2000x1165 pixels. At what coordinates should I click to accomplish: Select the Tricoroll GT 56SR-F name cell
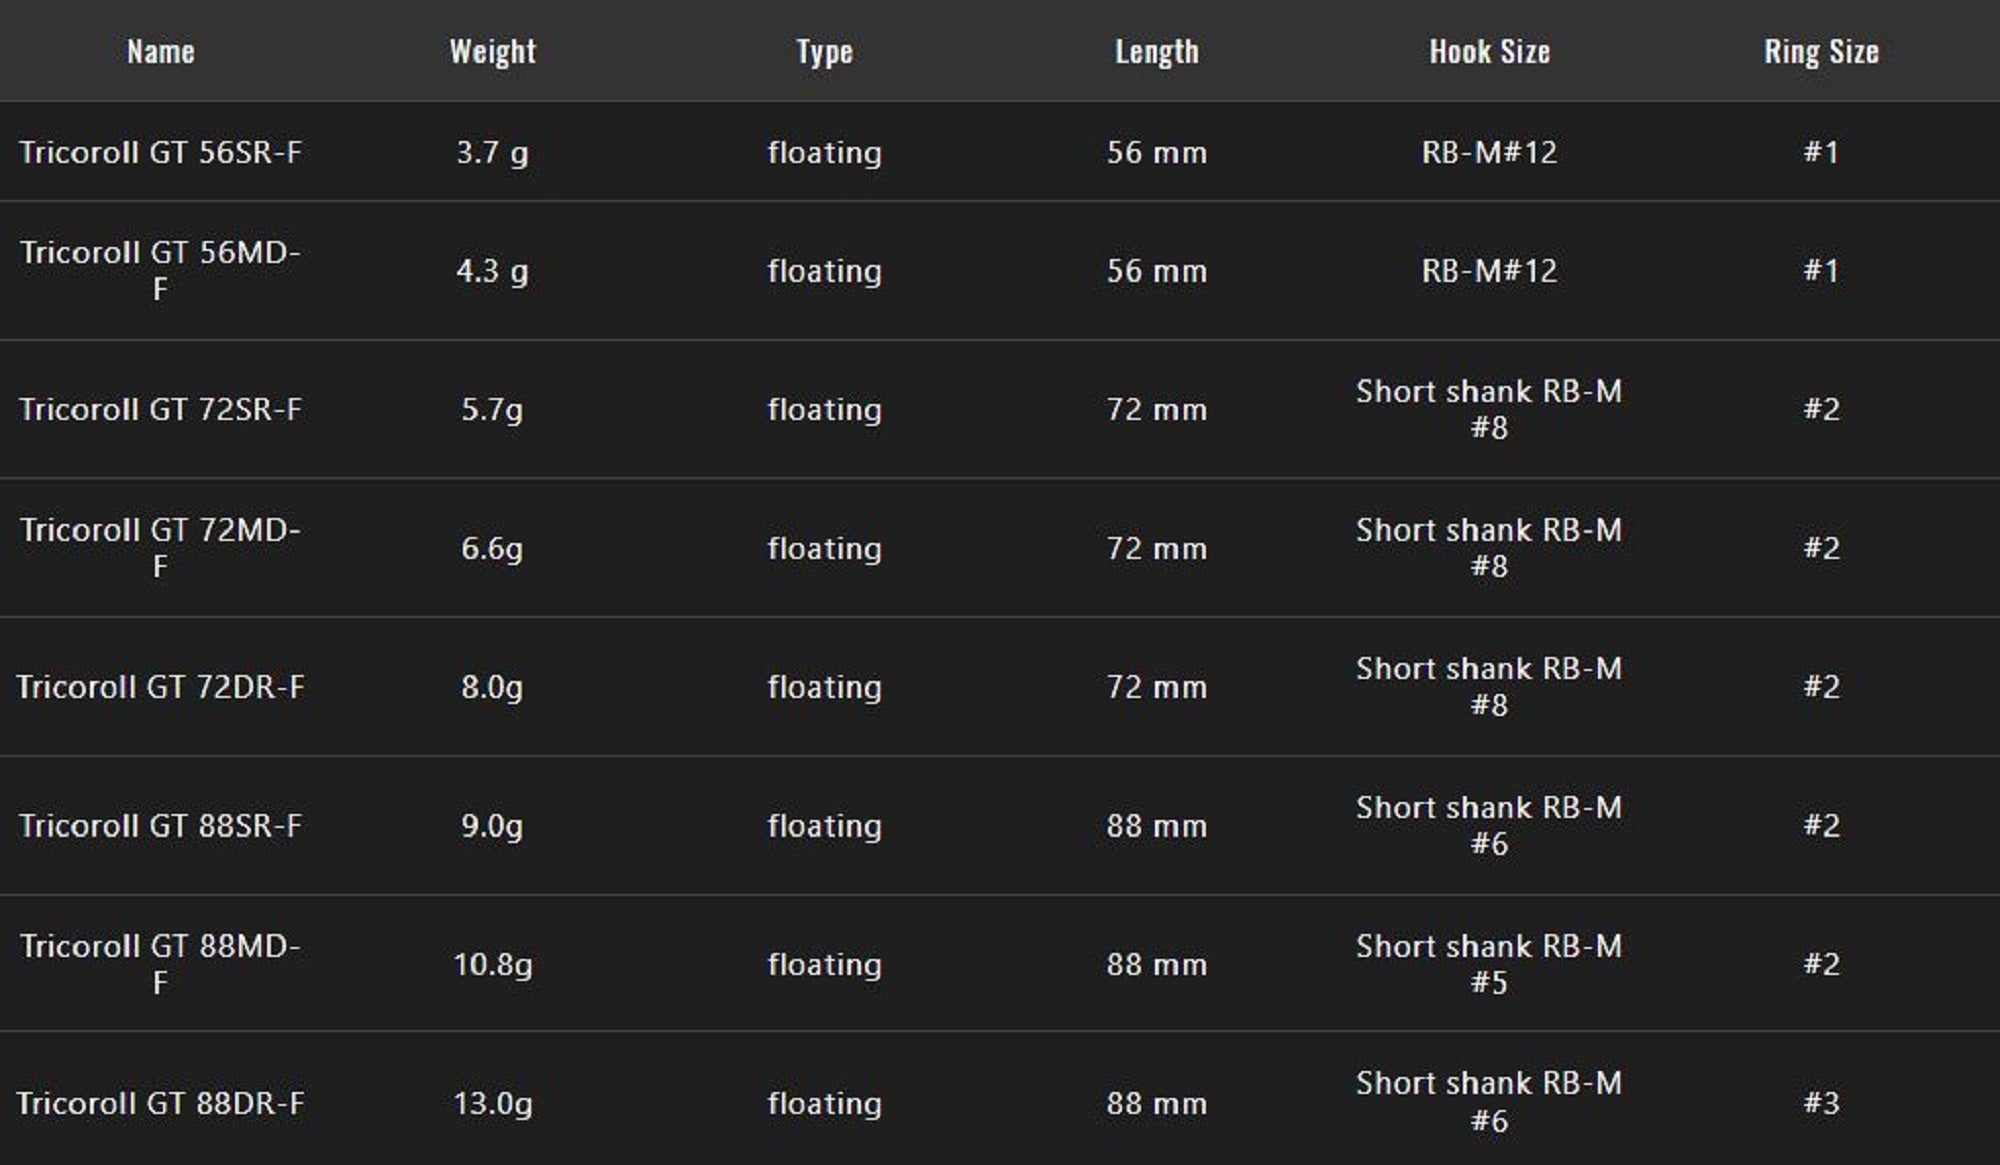160,152
